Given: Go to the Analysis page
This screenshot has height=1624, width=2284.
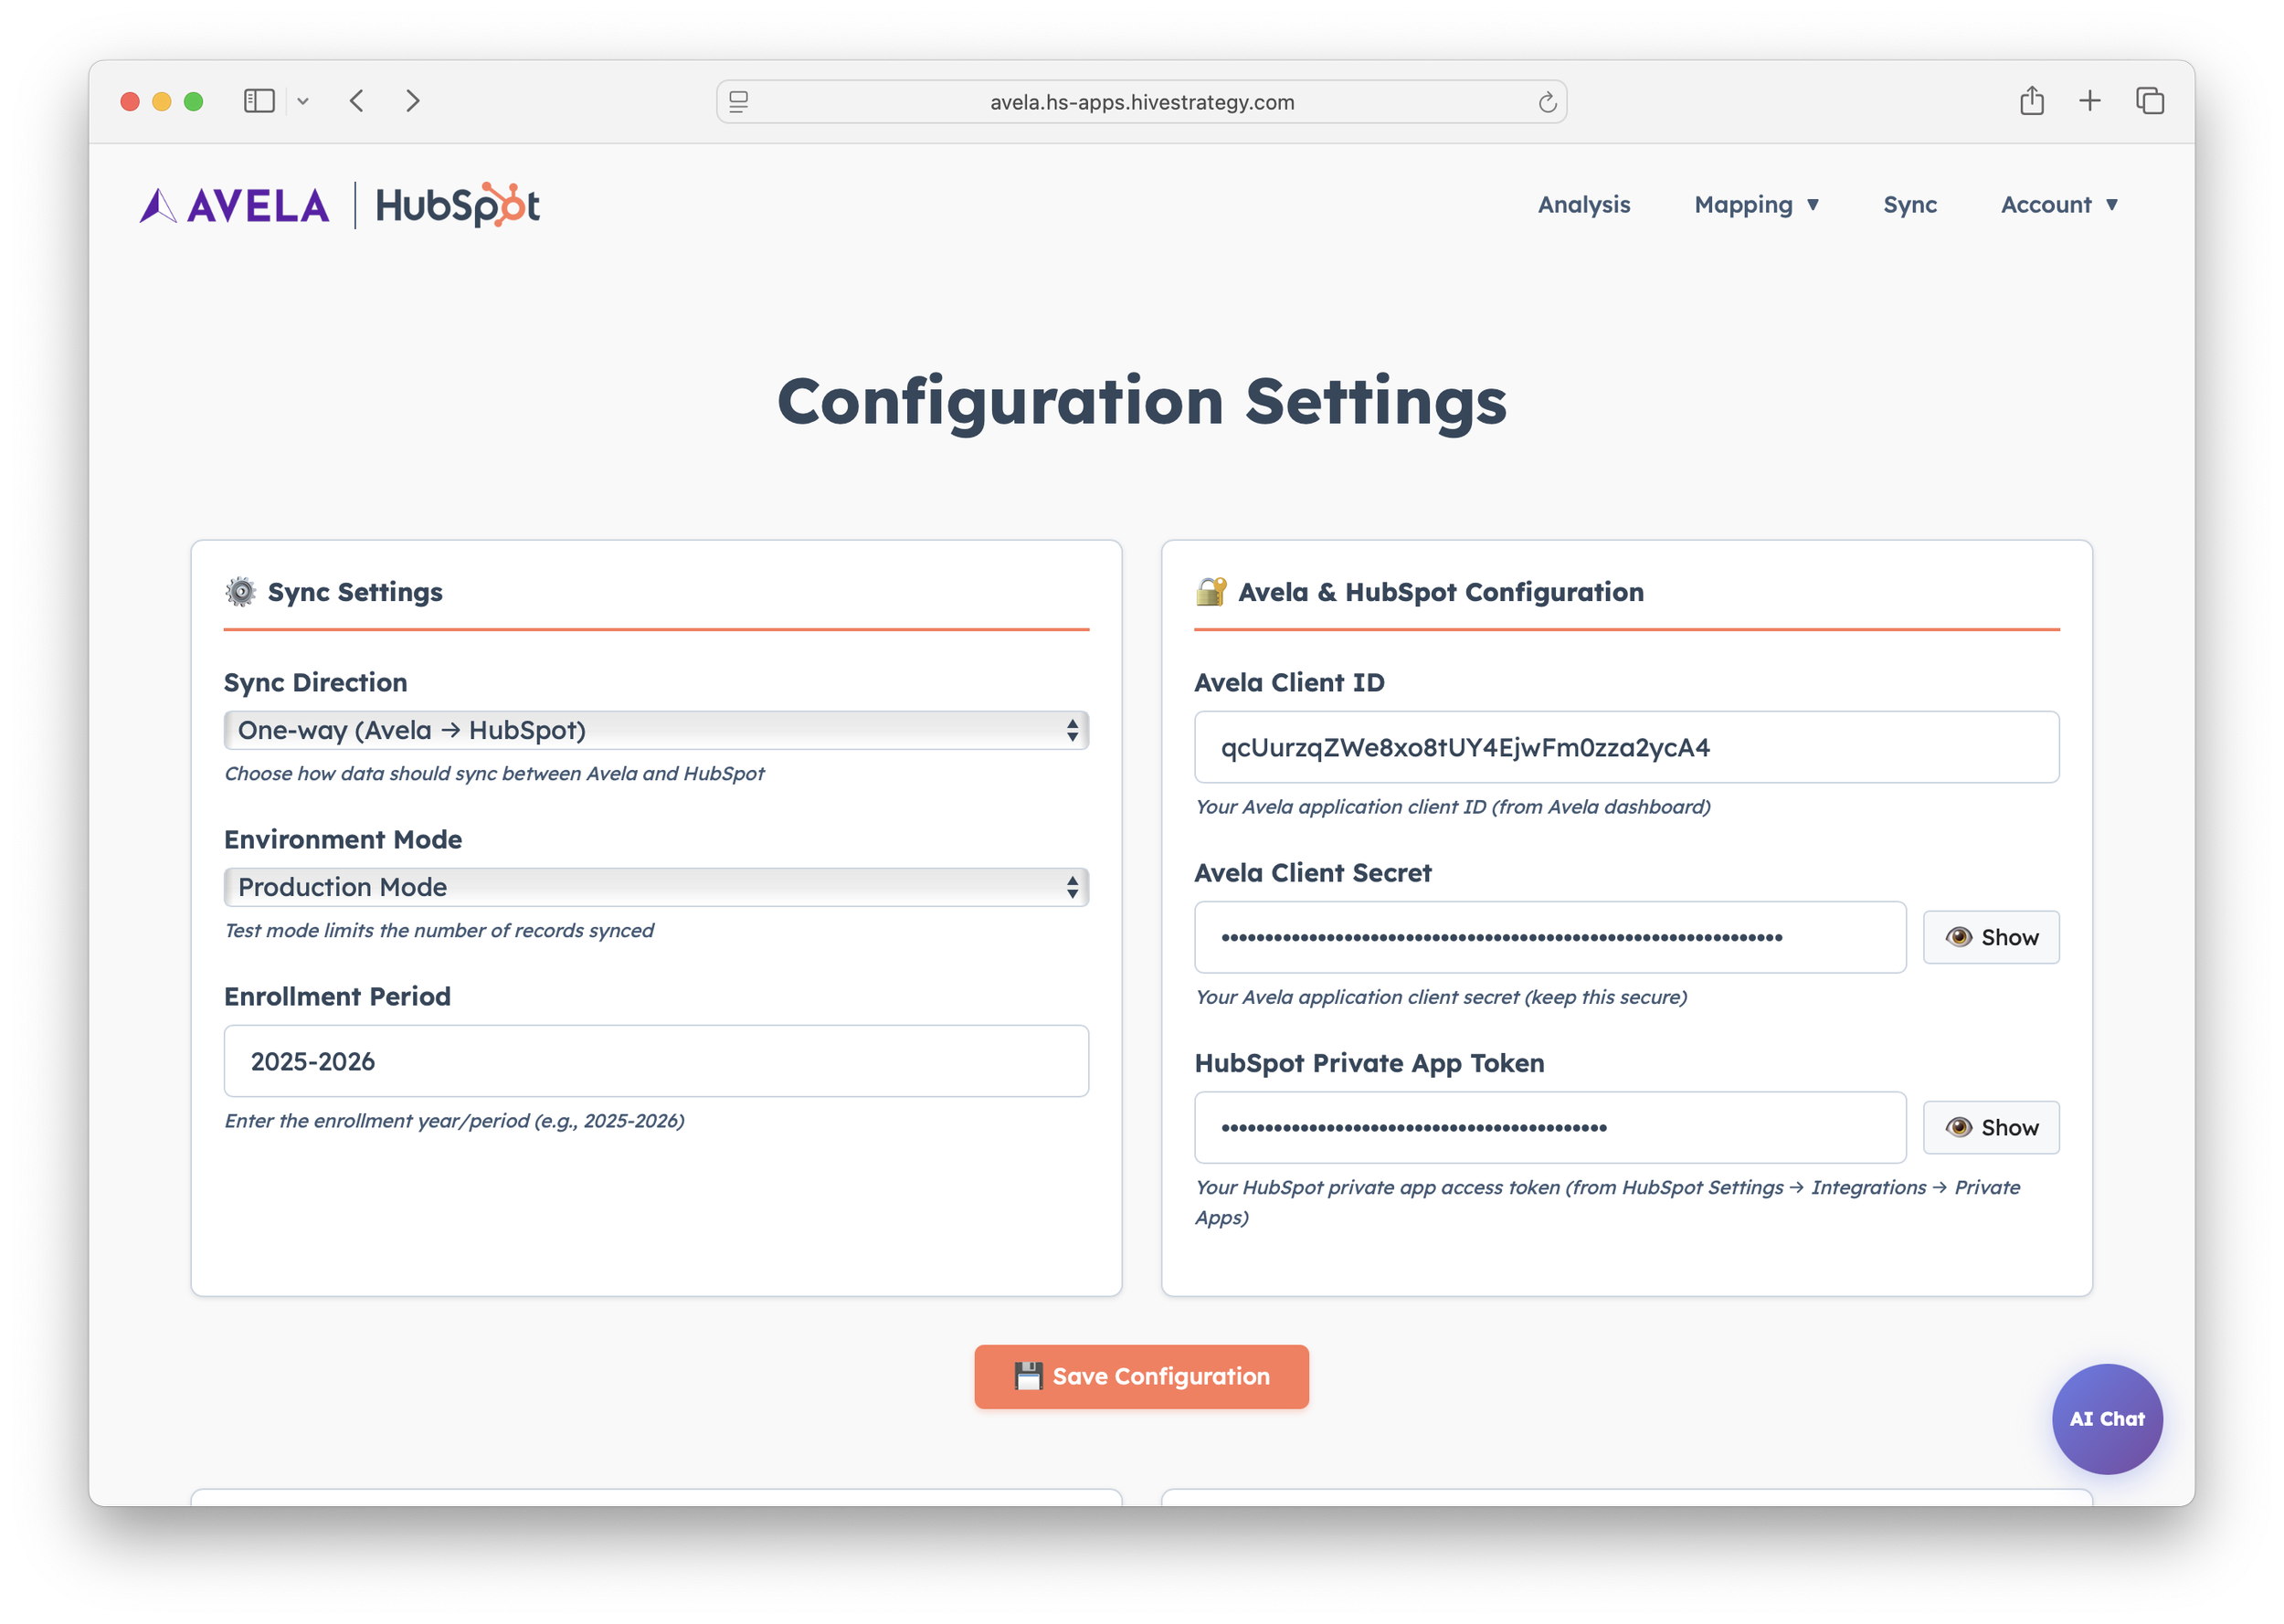Looking at the screenshot, I should (x=1583, y=205).
